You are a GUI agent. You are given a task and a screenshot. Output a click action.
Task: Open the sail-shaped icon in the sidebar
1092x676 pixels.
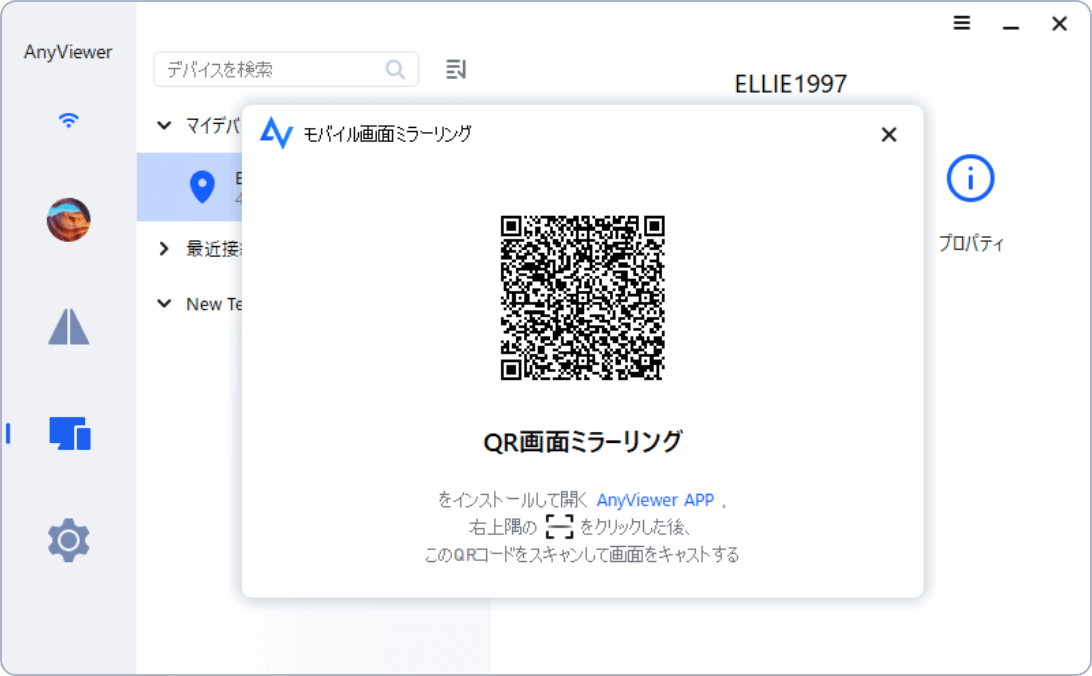tap(68, 327)
